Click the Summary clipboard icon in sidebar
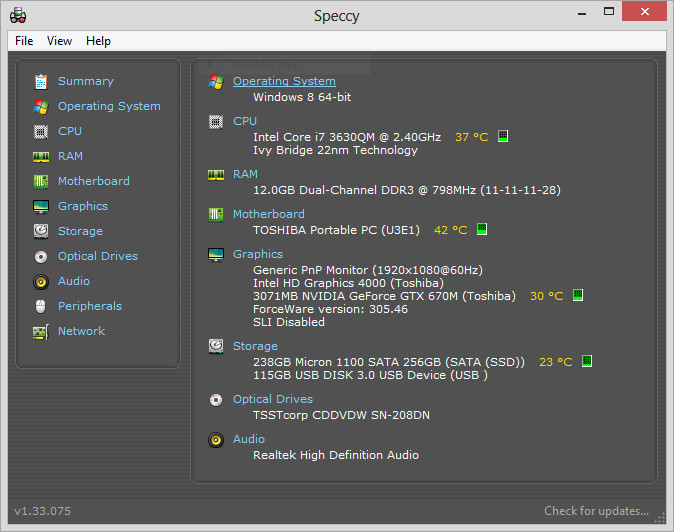Screen dimensions: 674x532 pos(41,81)
